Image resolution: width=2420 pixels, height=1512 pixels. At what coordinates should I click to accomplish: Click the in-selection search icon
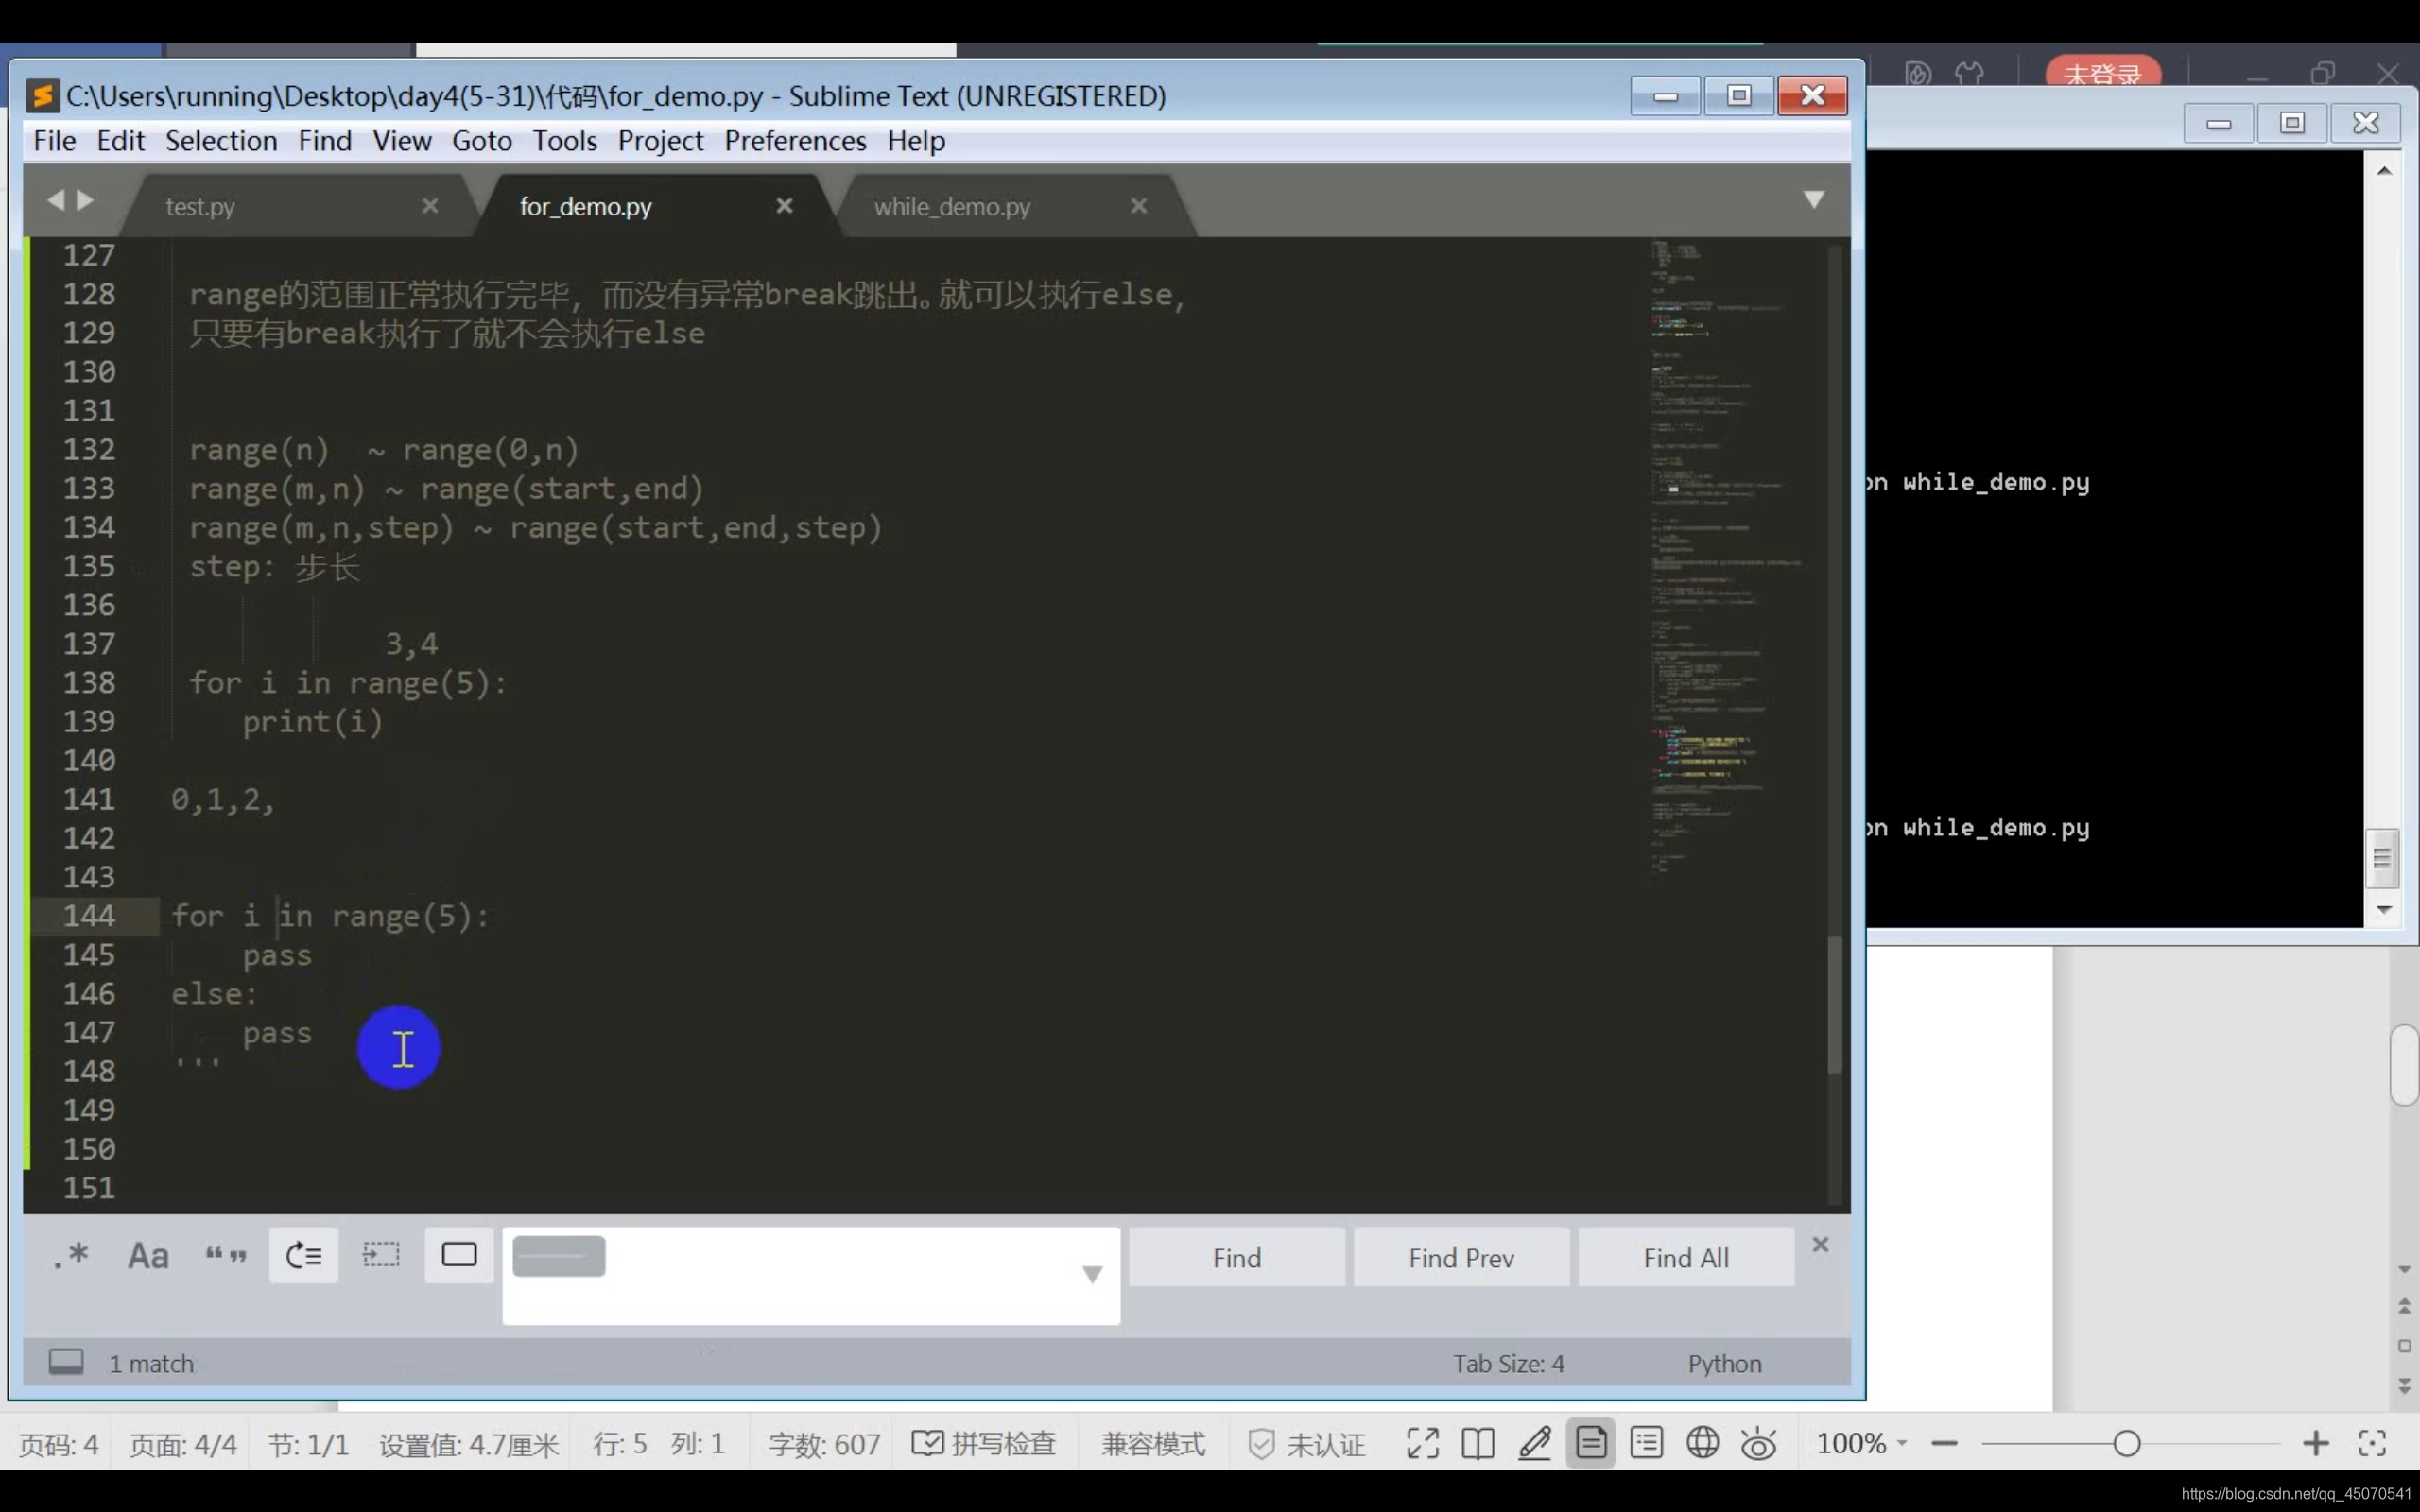381,1255
